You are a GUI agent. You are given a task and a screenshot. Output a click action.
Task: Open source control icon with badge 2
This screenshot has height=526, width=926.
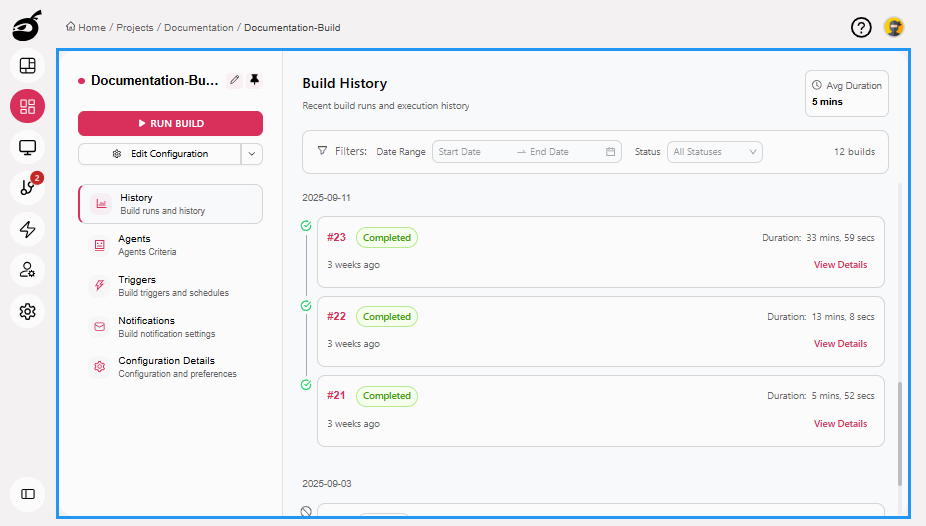[x=27, y=188]
